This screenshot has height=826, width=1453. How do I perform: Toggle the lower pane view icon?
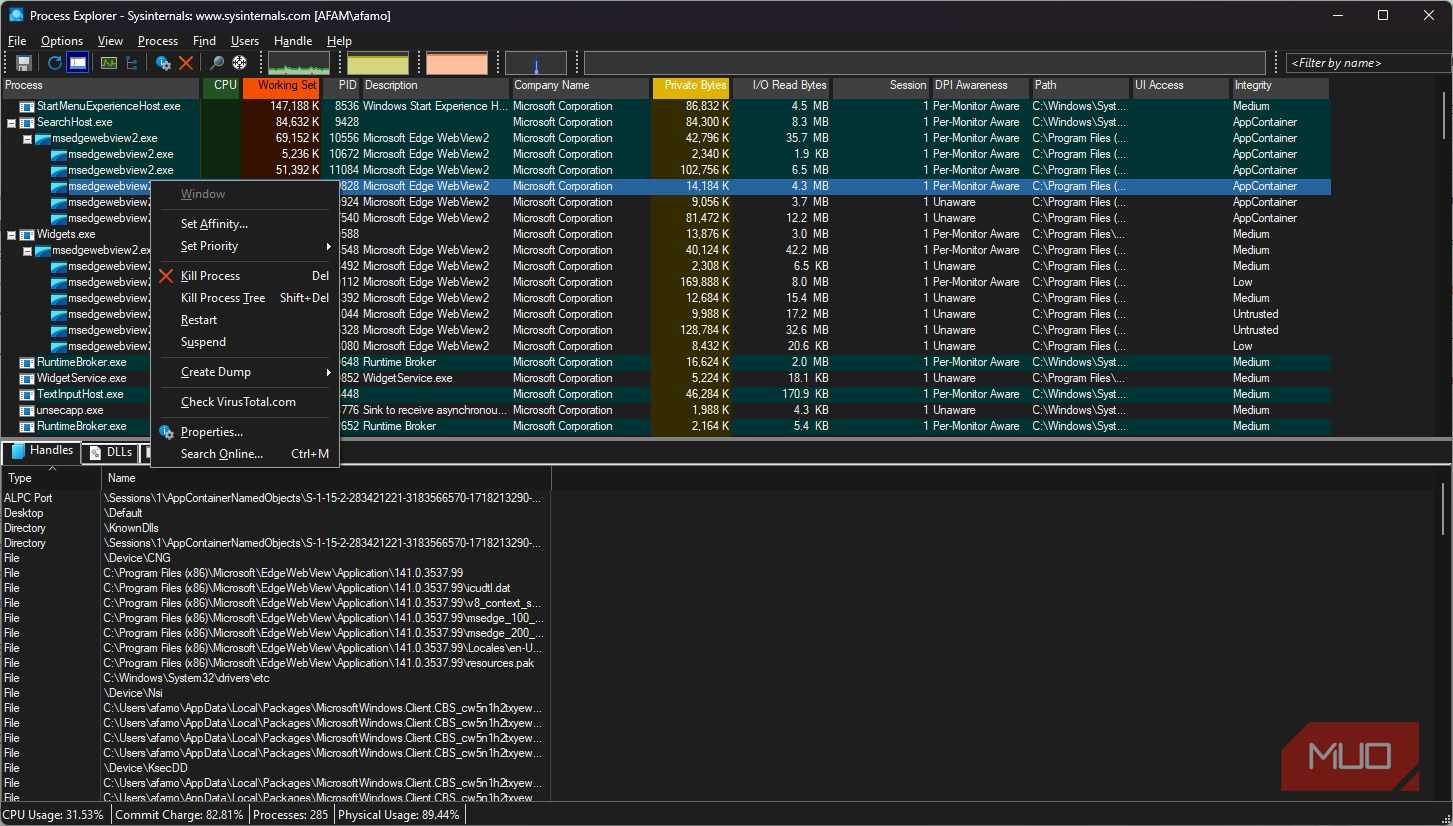coord(77,63)
